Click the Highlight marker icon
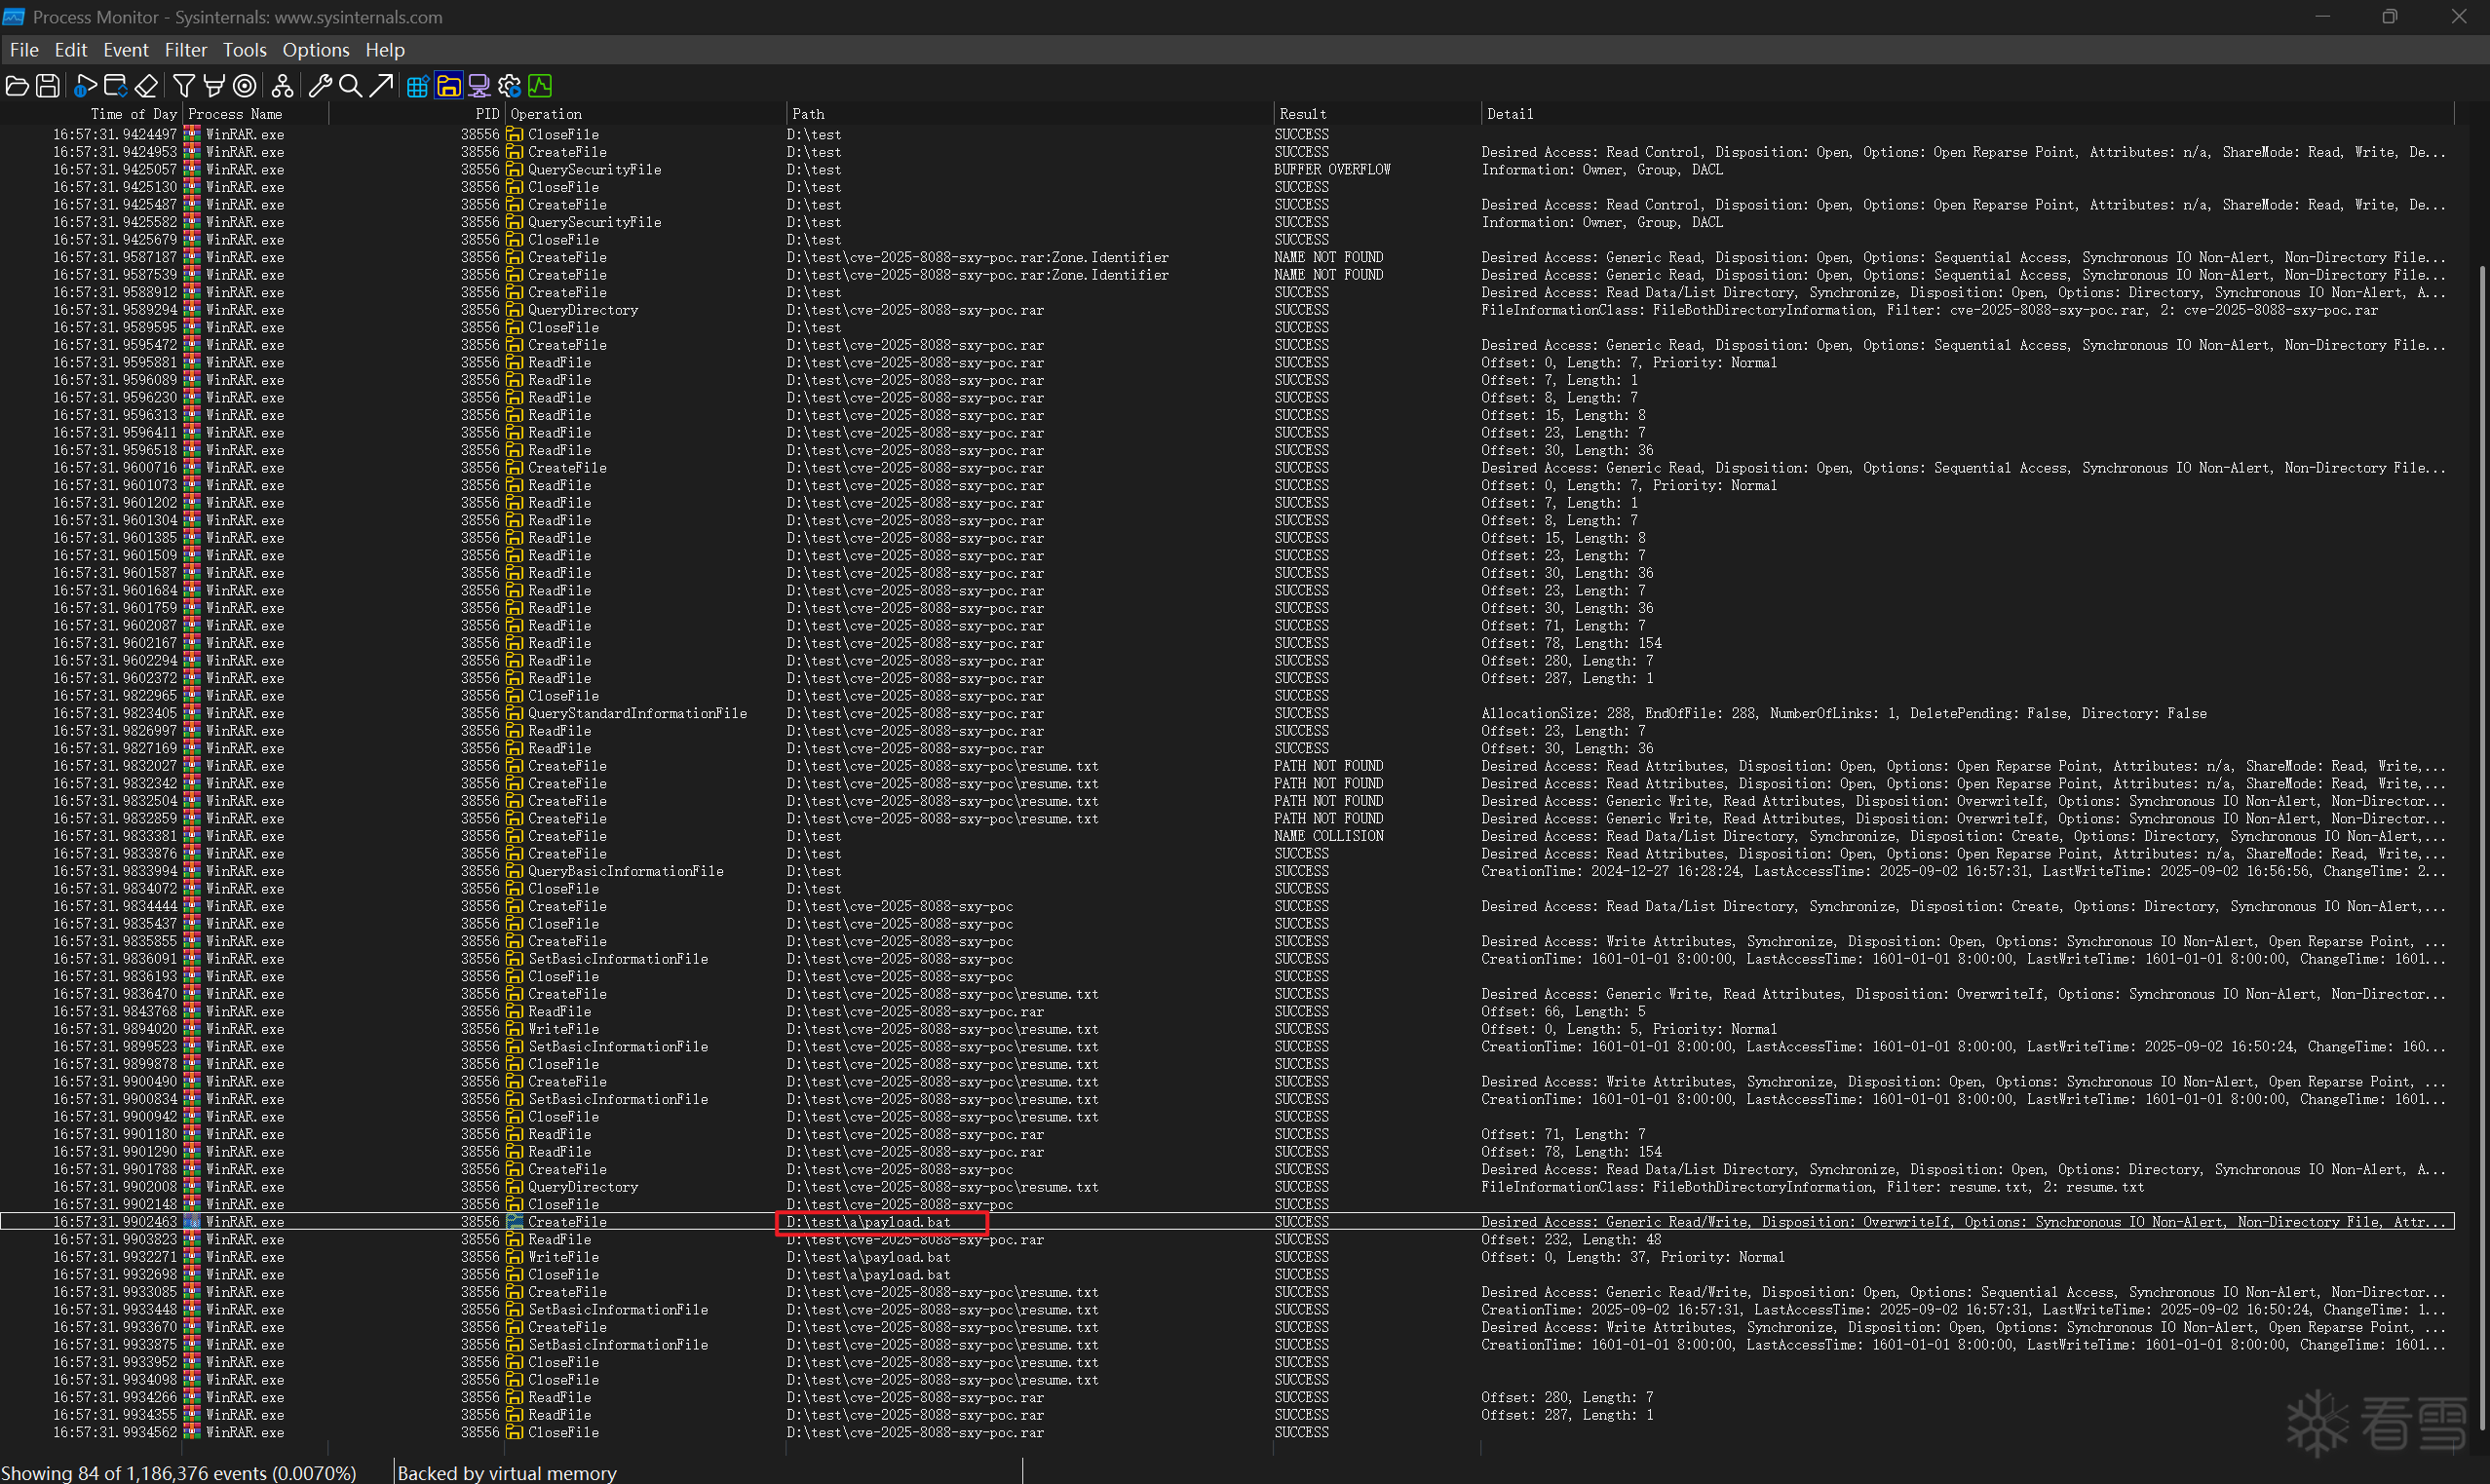This screenshot has width=2490, height=1484. click(214, 86)
